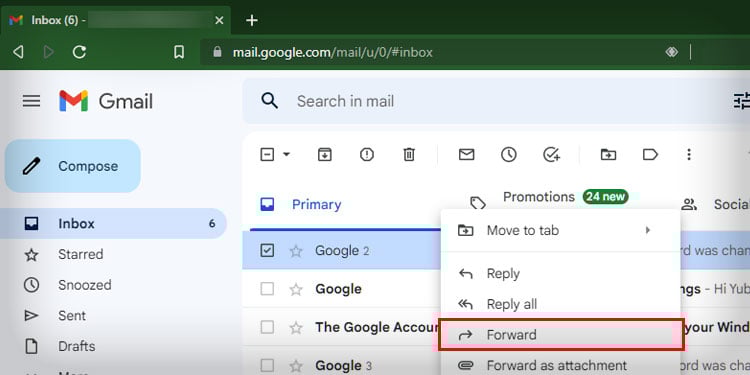
Task: Uncheck the selected Google 2 email
Action: point(267,251)
